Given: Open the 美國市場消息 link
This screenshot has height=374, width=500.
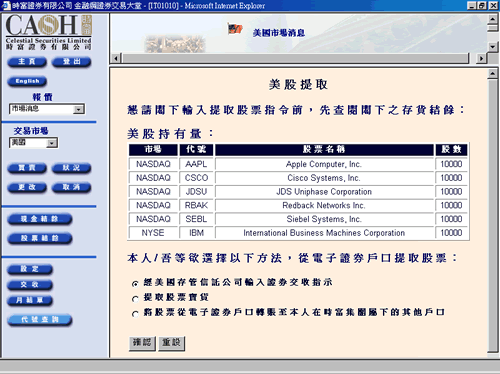Looking at the screenshot, I should tap(279, 33).
